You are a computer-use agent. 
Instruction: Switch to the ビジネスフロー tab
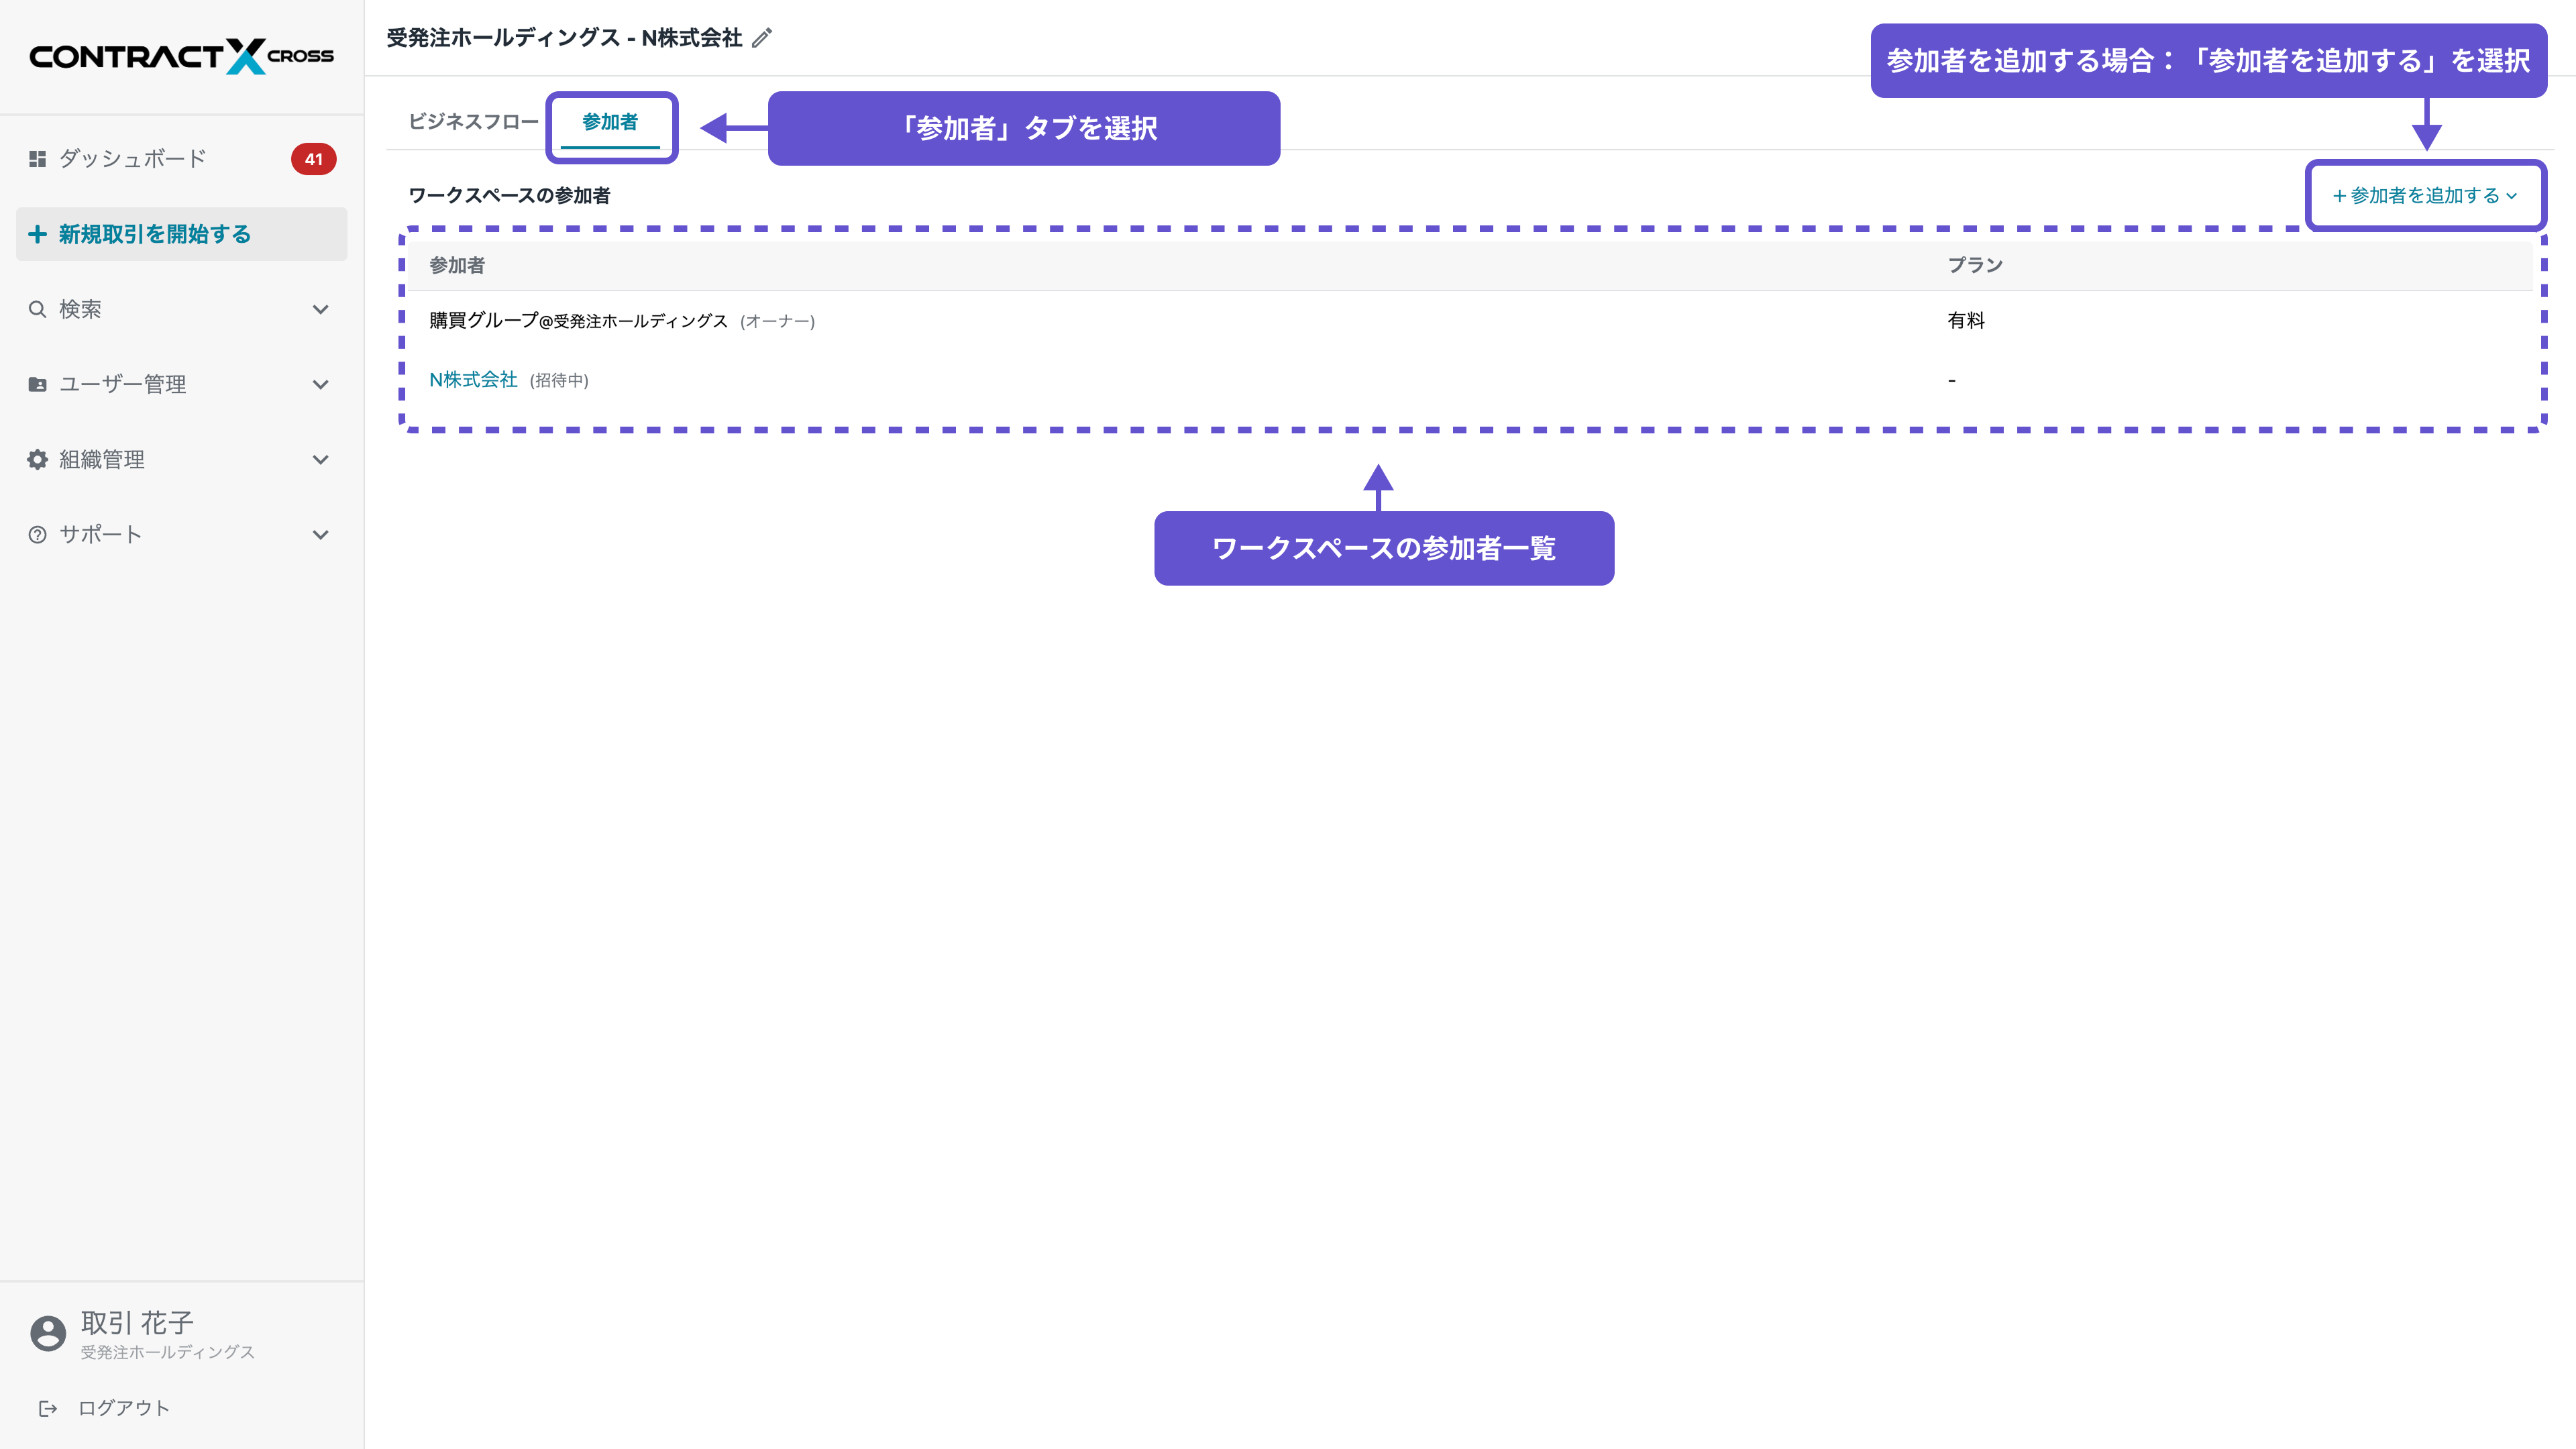coord(473,122)
